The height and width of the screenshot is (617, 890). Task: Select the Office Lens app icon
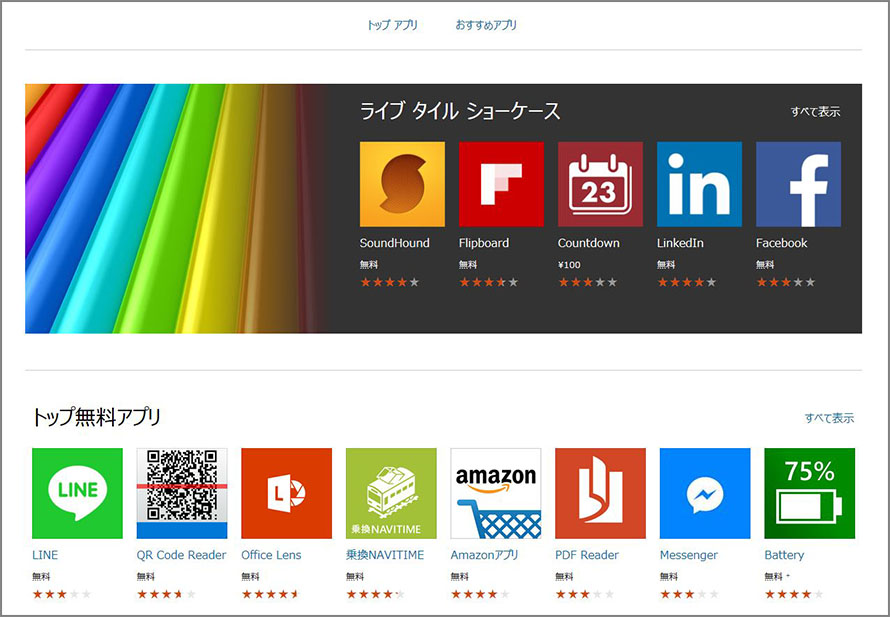point(287,493)
